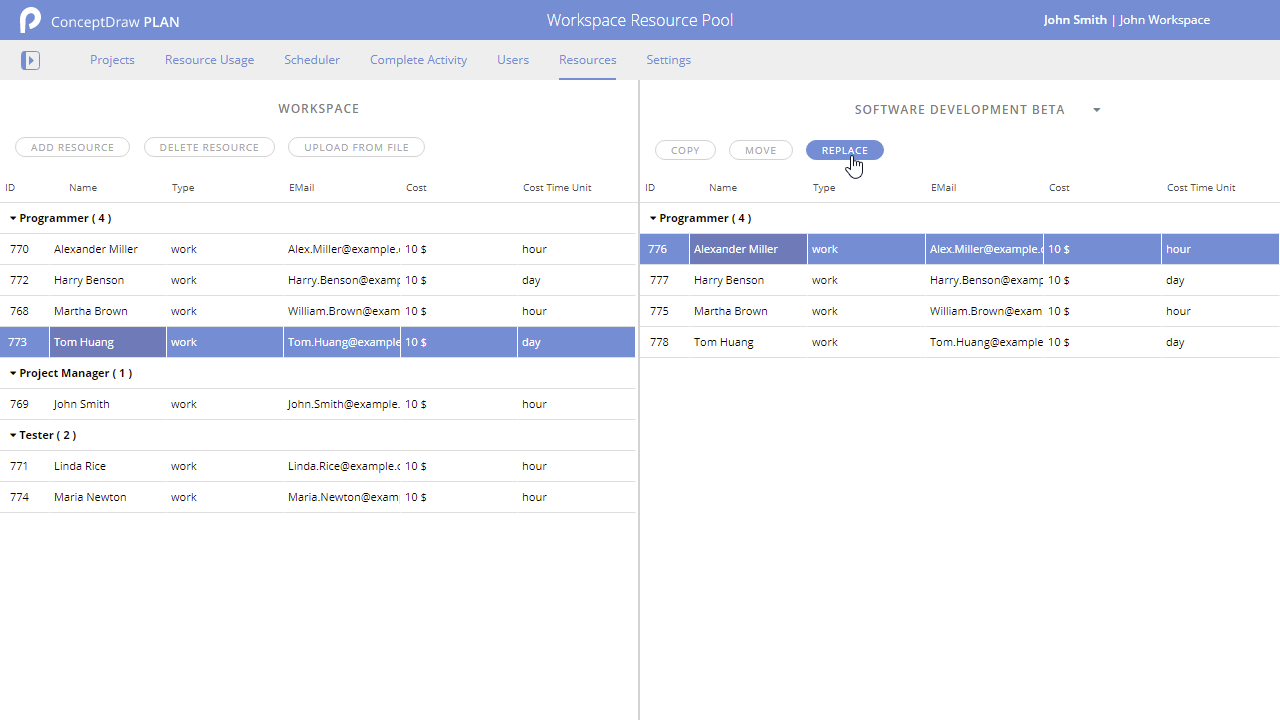The image size is (1280, 720).
Task: Open the Software Development Beta project dropdown
Action: 1096,110
